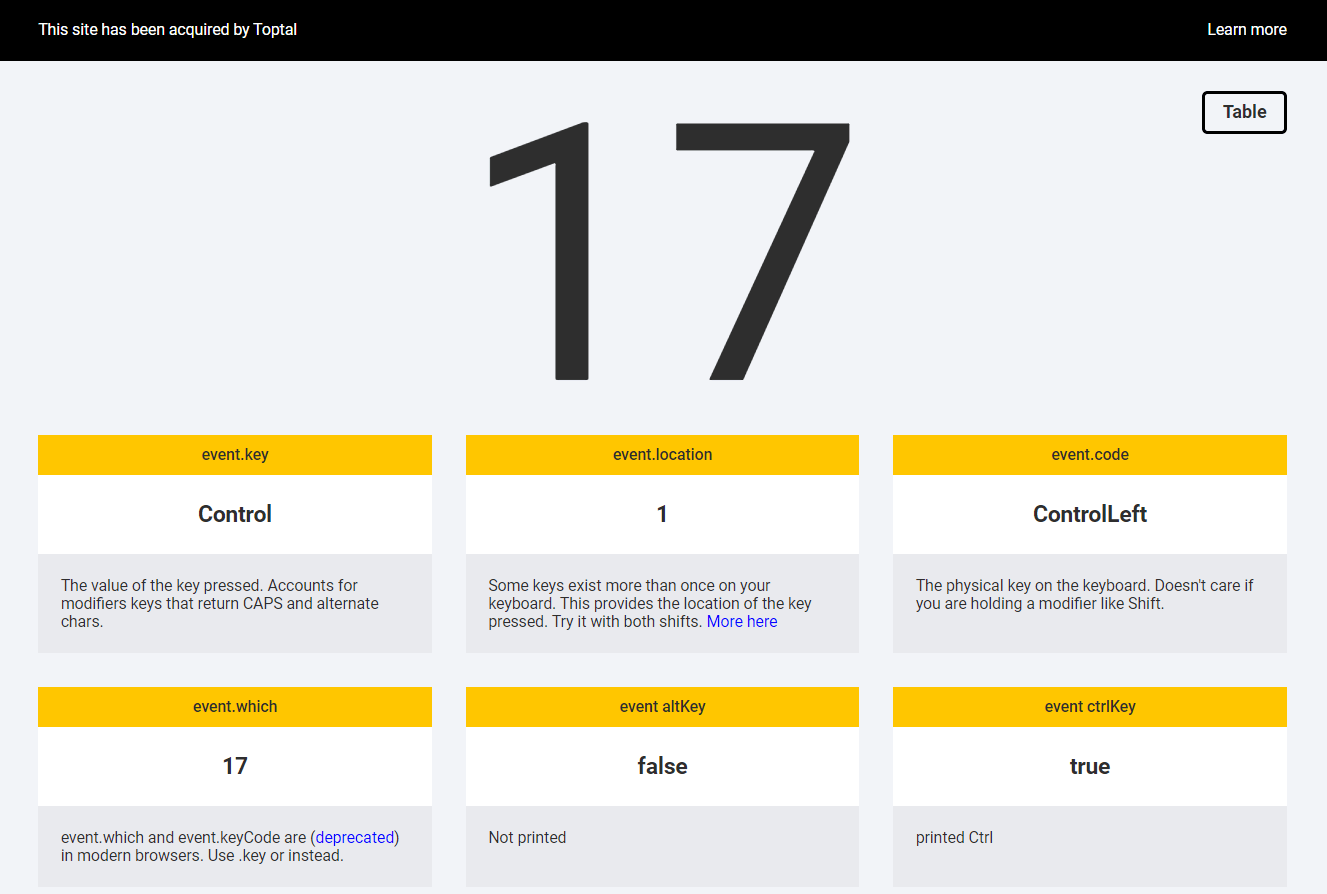Click the 'printed Ctrl' description text
This screenshot has height=894, width=1327.
coord(954,838)
